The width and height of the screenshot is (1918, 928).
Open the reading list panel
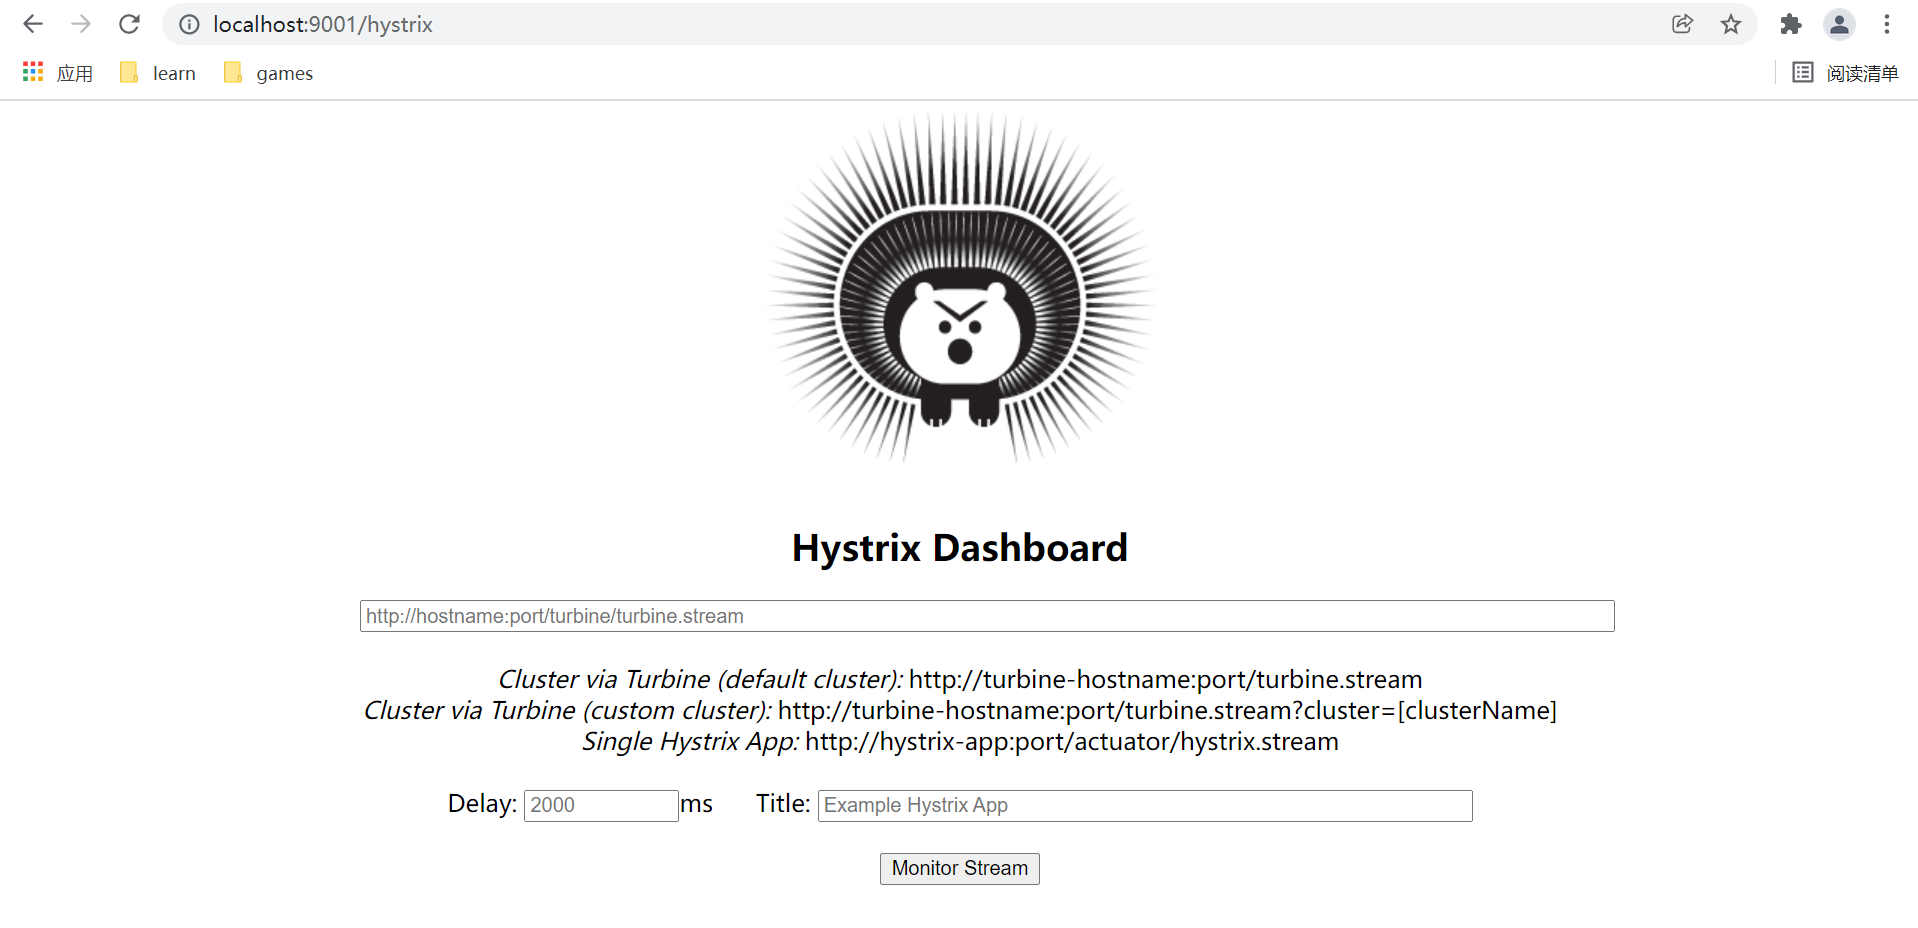pyautogui.click(x=1846, y=73)
